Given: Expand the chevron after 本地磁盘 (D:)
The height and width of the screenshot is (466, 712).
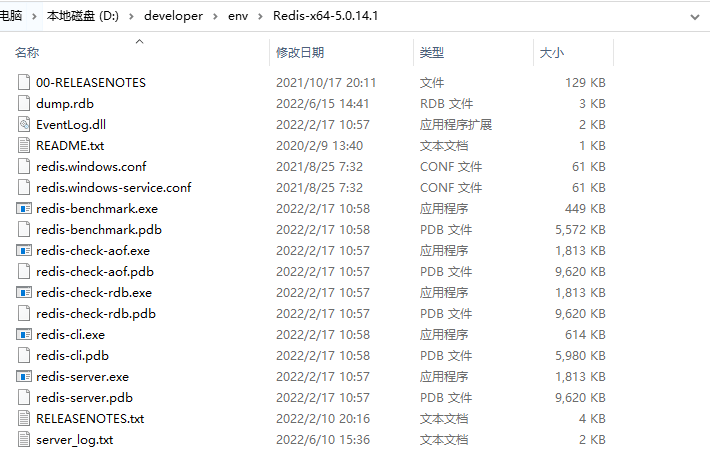Looking at the screenshot, I should point(131,16).
